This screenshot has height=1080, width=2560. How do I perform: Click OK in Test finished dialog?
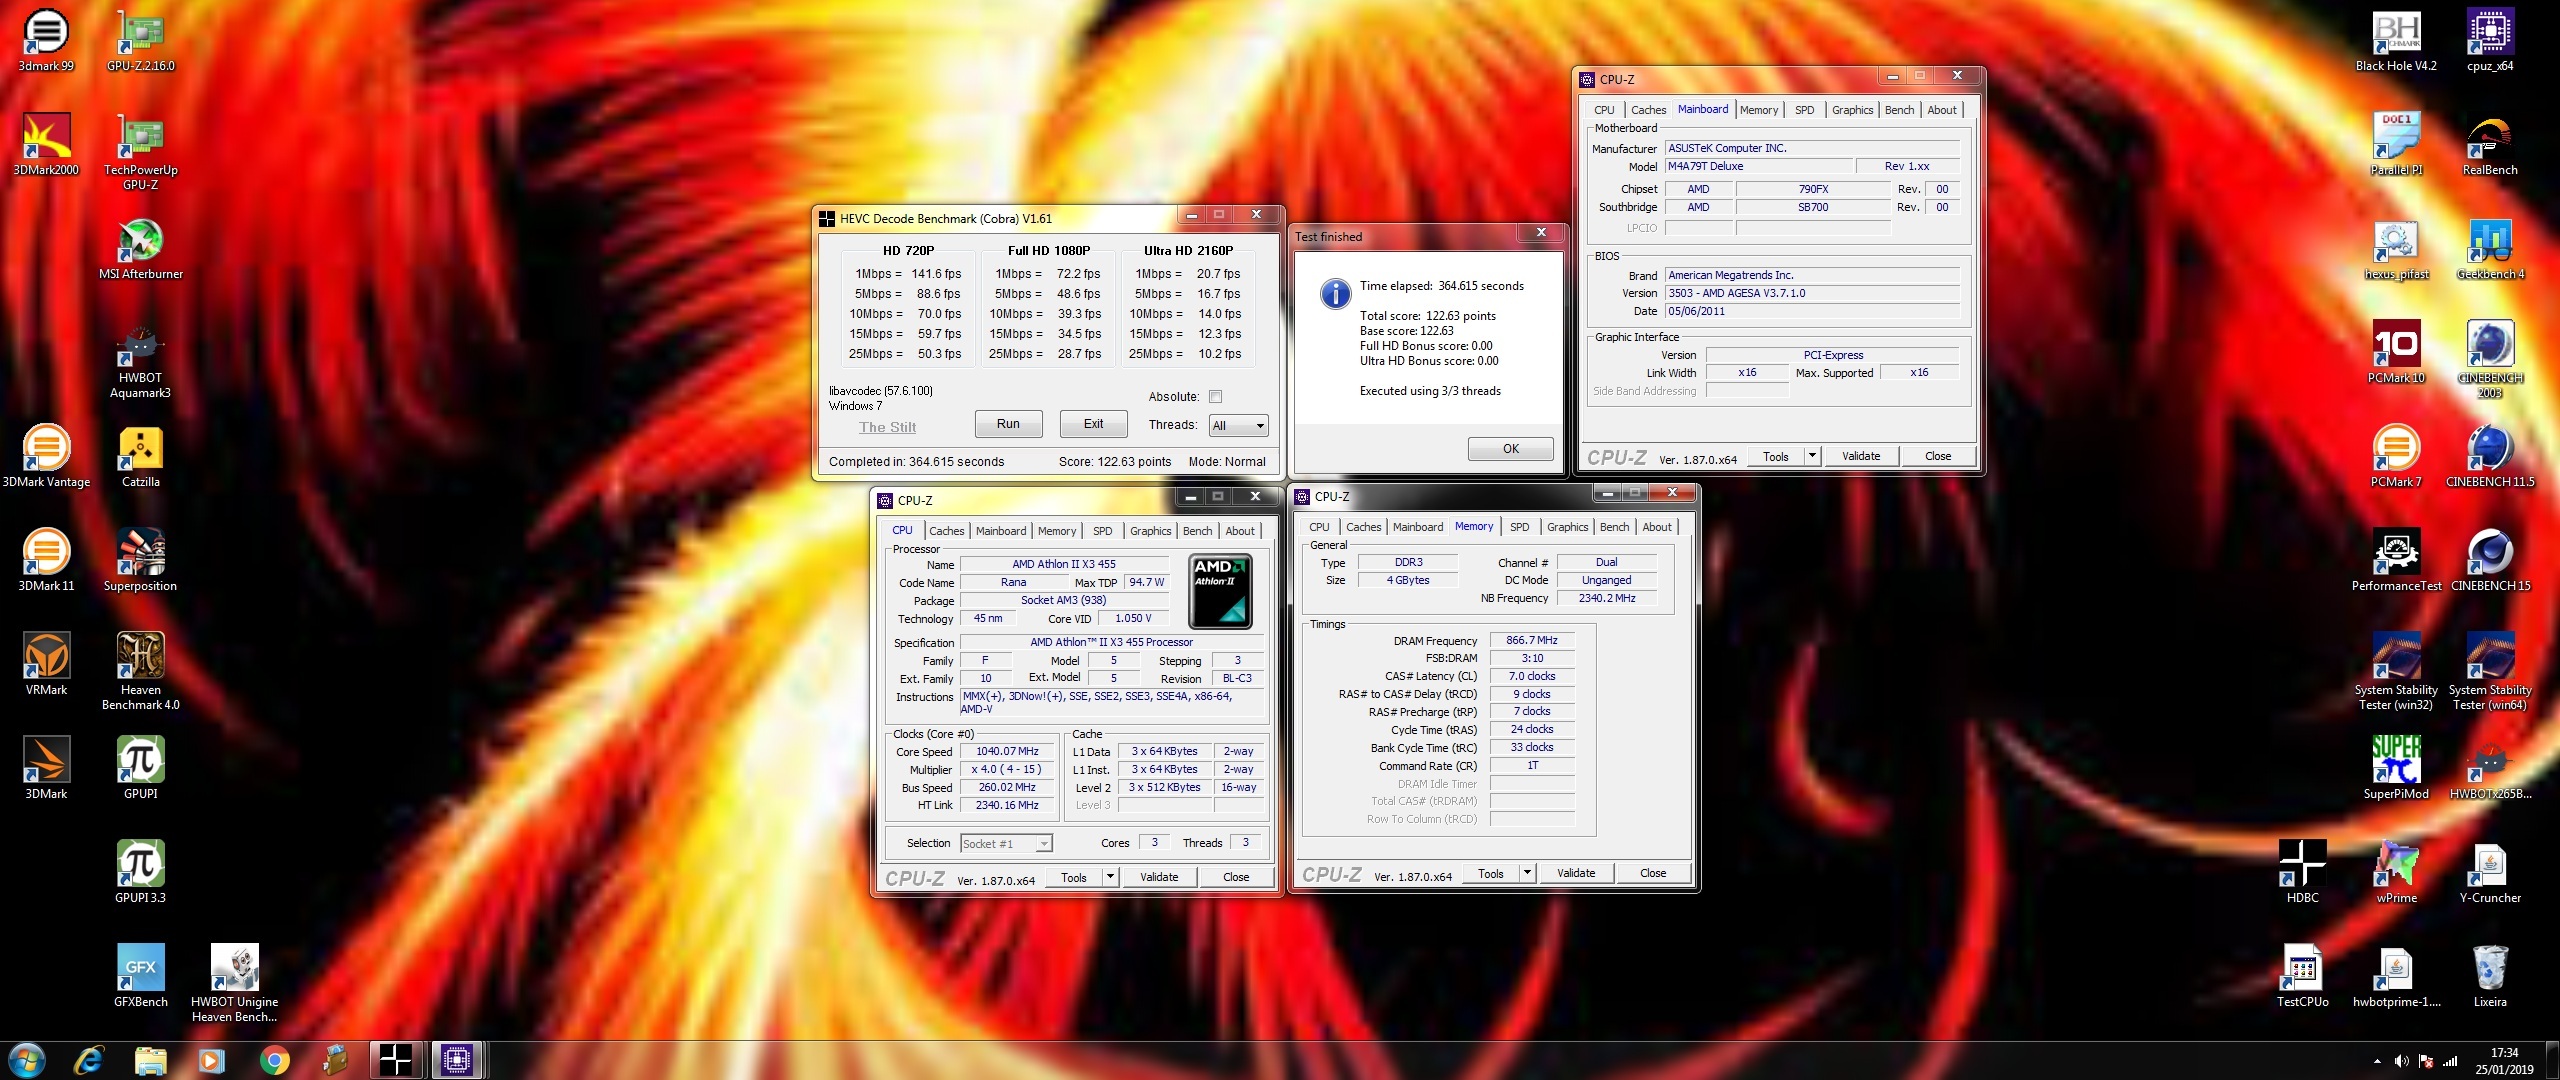click(x=1510, y=449)
